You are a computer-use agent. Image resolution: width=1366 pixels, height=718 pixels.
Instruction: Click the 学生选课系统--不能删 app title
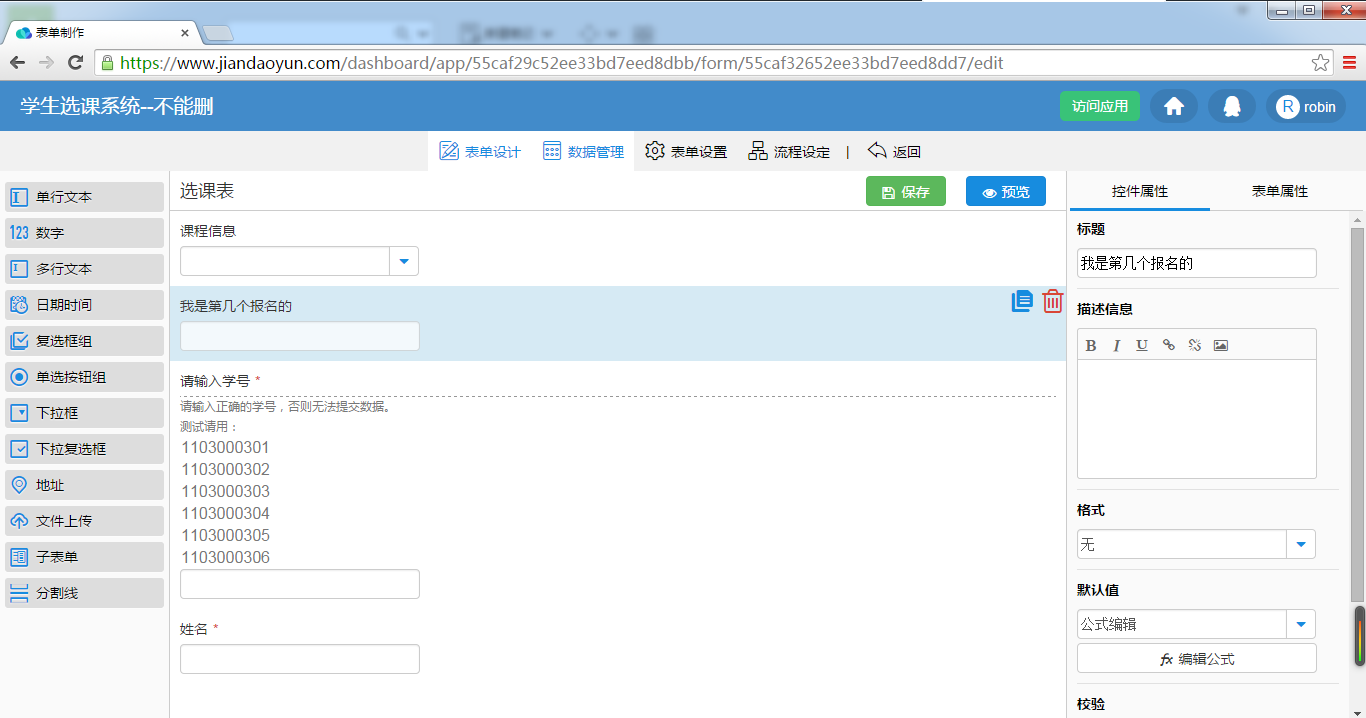coord(117,106)
